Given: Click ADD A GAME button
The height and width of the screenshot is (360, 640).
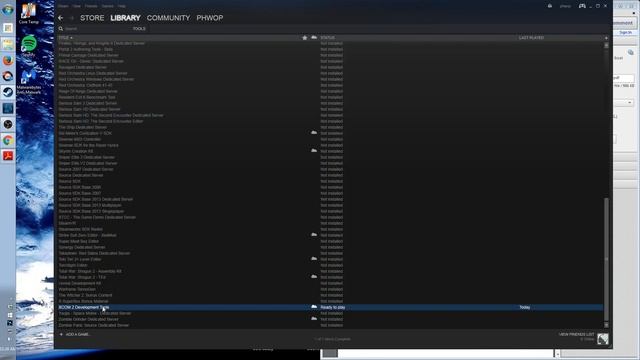Looking at the screenshot, I should [x=75, y=334].
